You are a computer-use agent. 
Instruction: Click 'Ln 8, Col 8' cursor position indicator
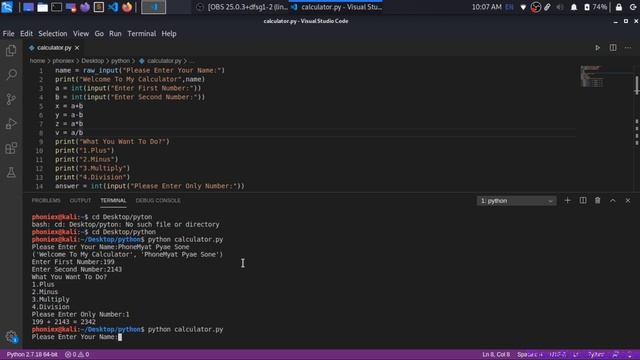point(496,354)
